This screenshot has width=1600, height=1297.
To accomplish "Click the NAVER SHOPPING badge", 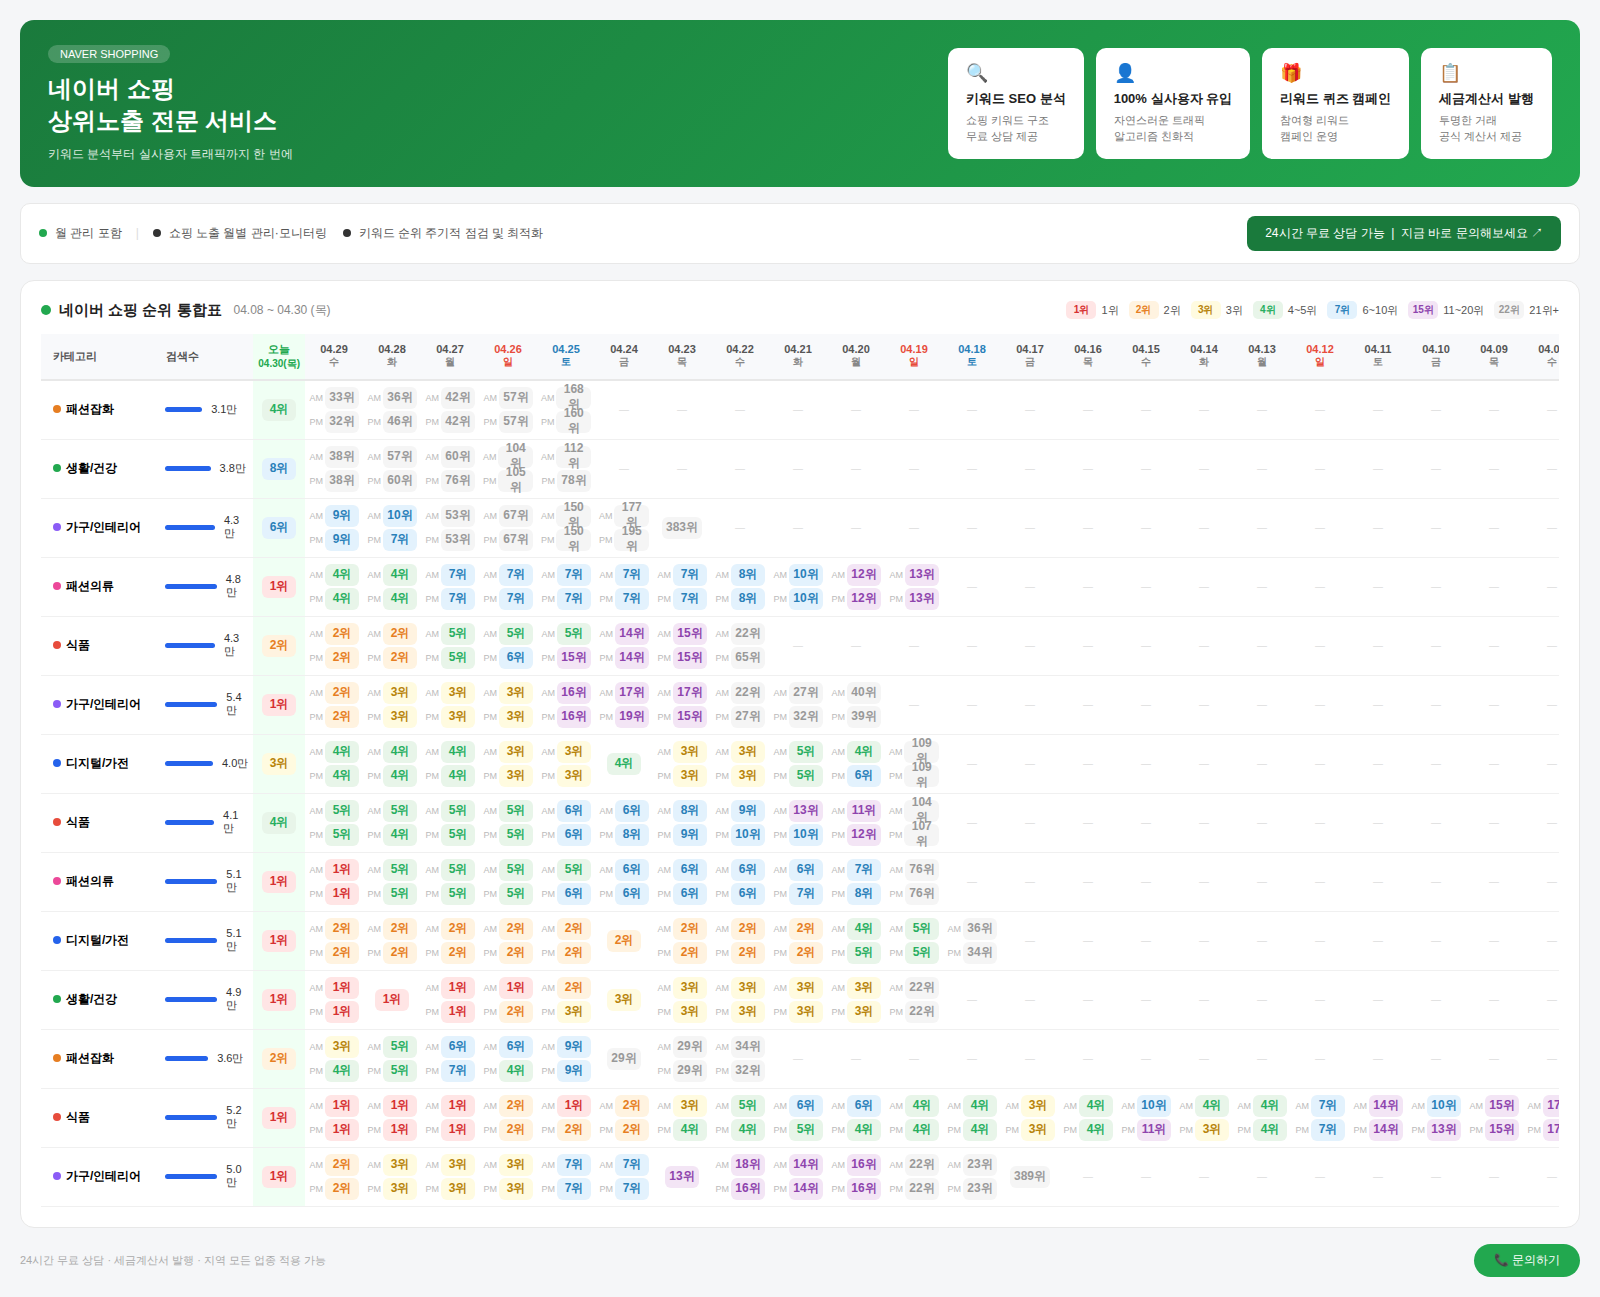I will point(109,54).
